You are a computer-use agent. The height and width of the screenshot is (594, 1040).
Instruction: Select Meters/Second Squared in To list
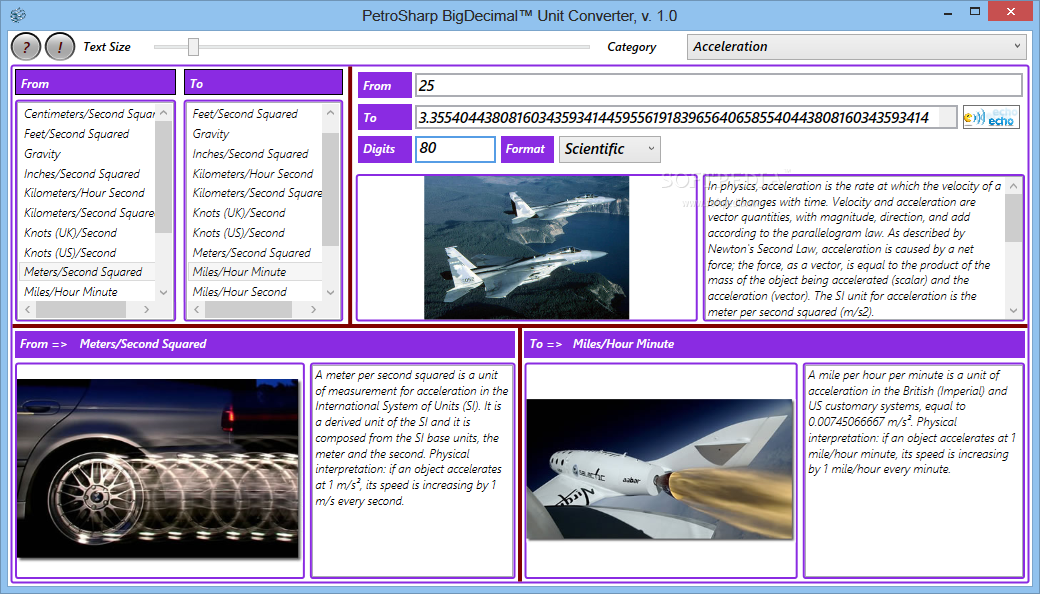click(x=256, y=253)
